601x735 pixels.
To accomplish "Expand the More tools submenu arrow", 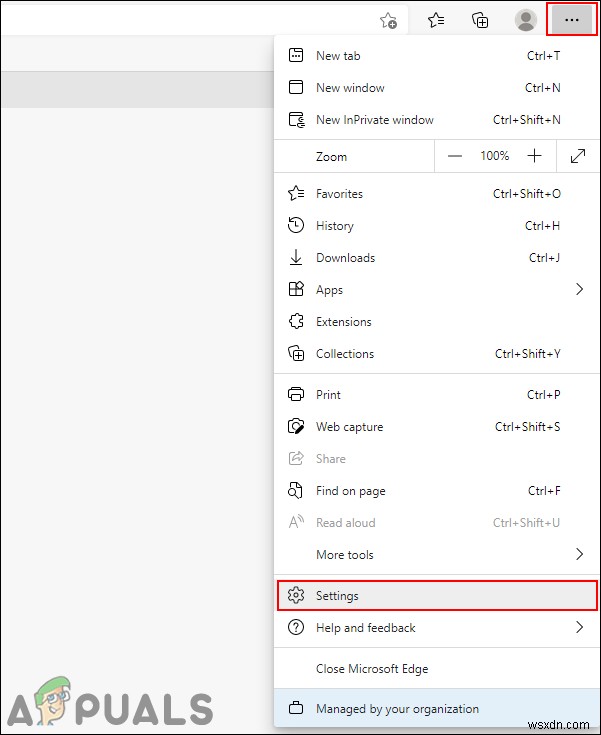I will pos(579,555).
